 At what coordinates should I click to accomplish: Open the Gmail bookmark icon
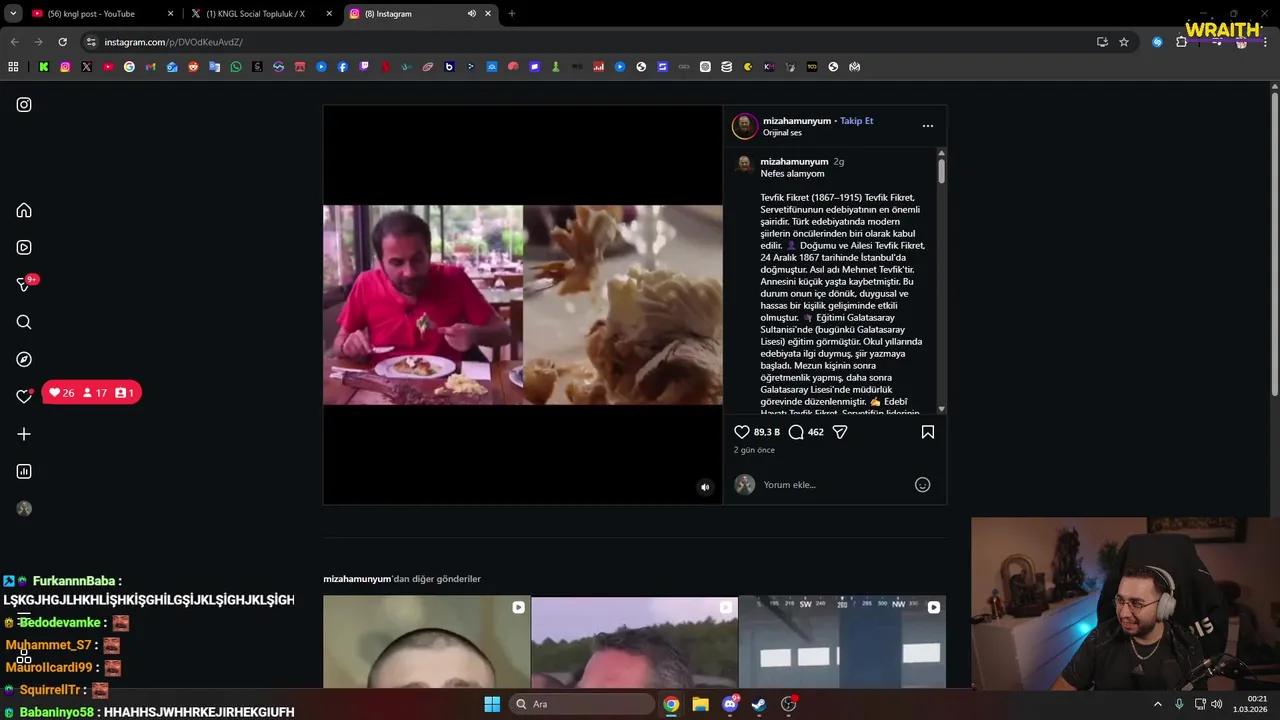click(151, 67)
